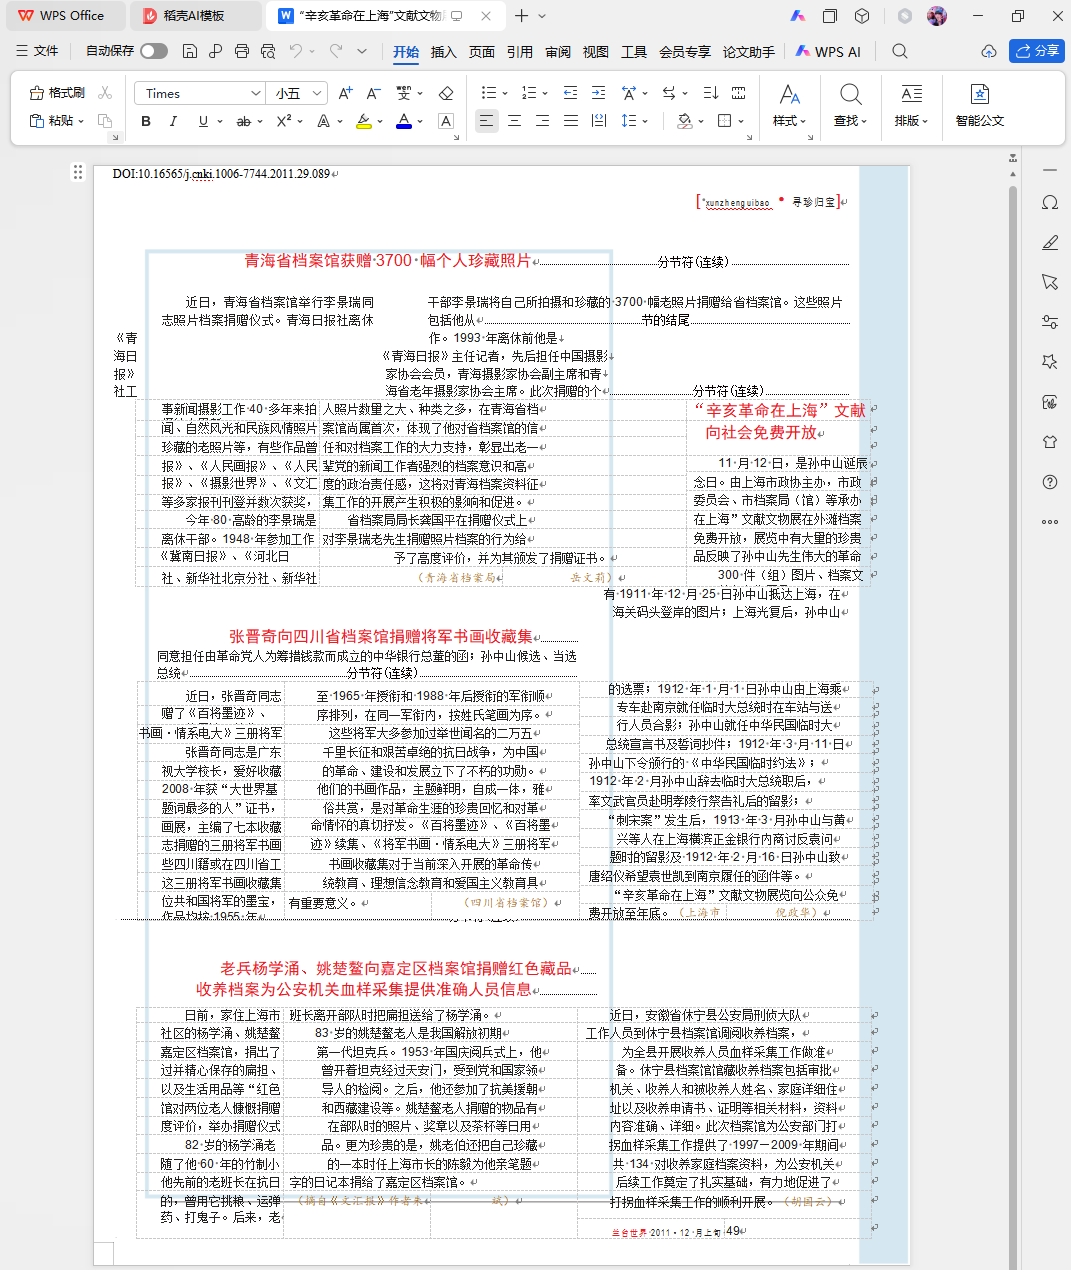Click the decrease font size icon
1071x1270 pixels.
click(373, 93)
